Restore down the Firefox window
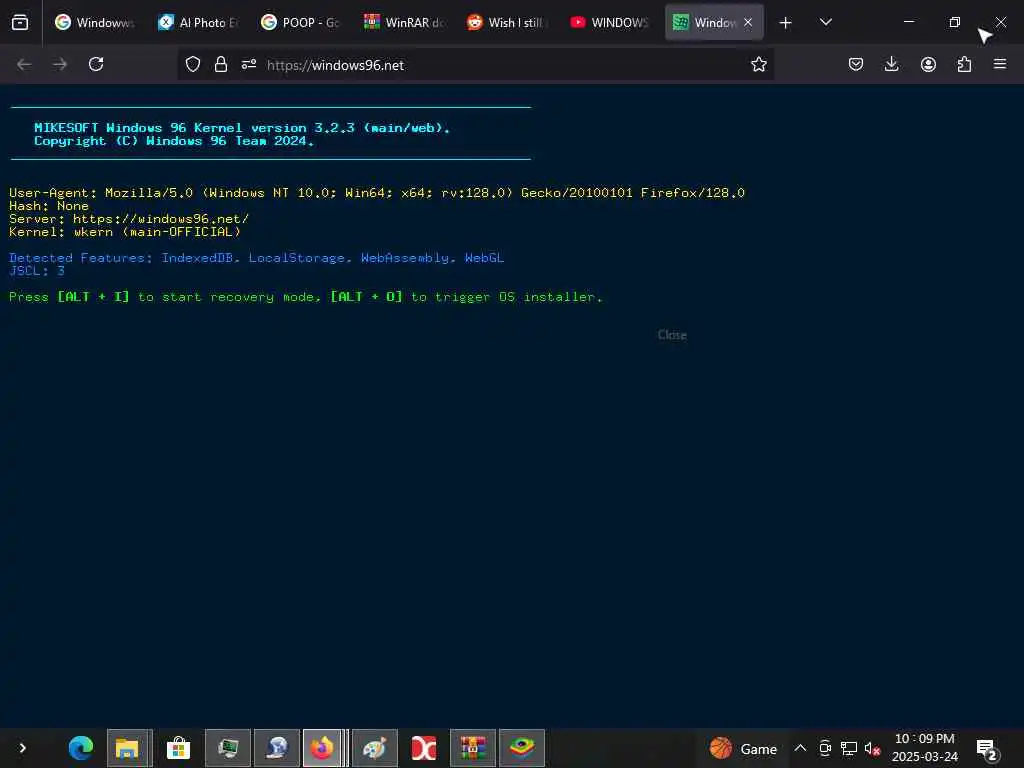1024x768 pixels. tap(955, 22)
